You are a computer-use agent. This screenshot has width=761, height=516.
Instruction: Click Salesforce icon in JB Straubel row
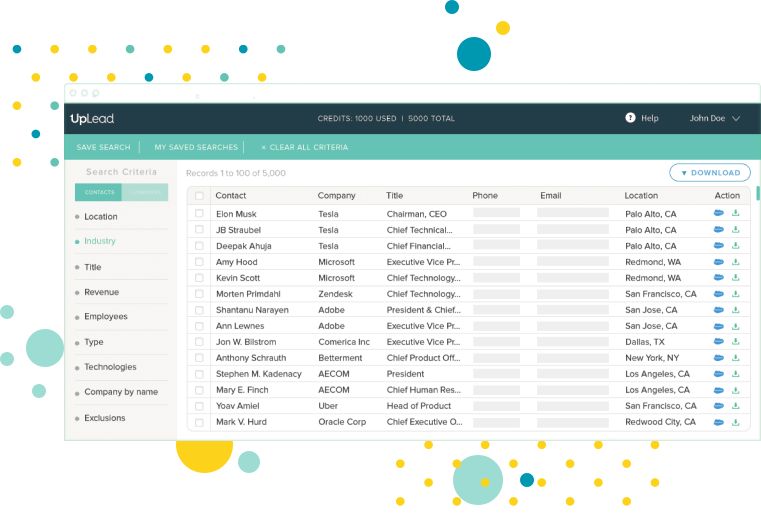click(719, 230)
